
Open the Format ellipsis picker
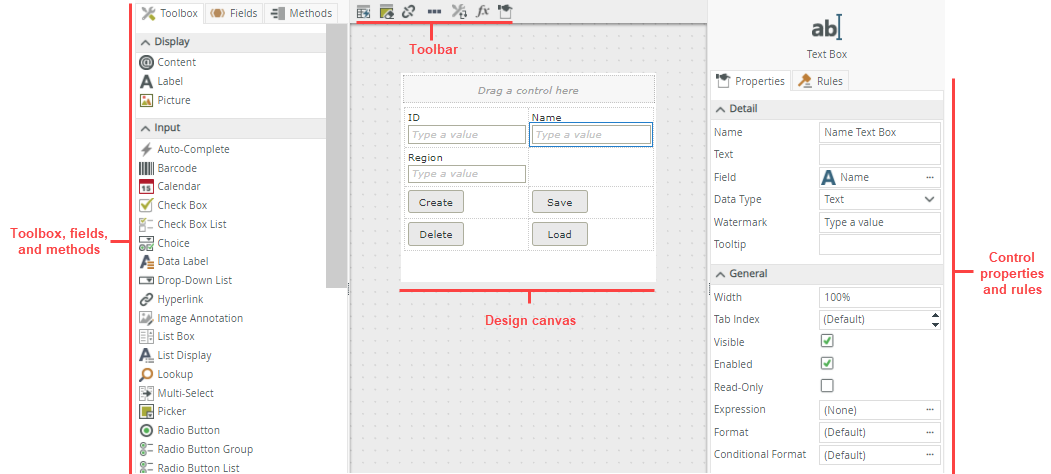click(930, 432)
